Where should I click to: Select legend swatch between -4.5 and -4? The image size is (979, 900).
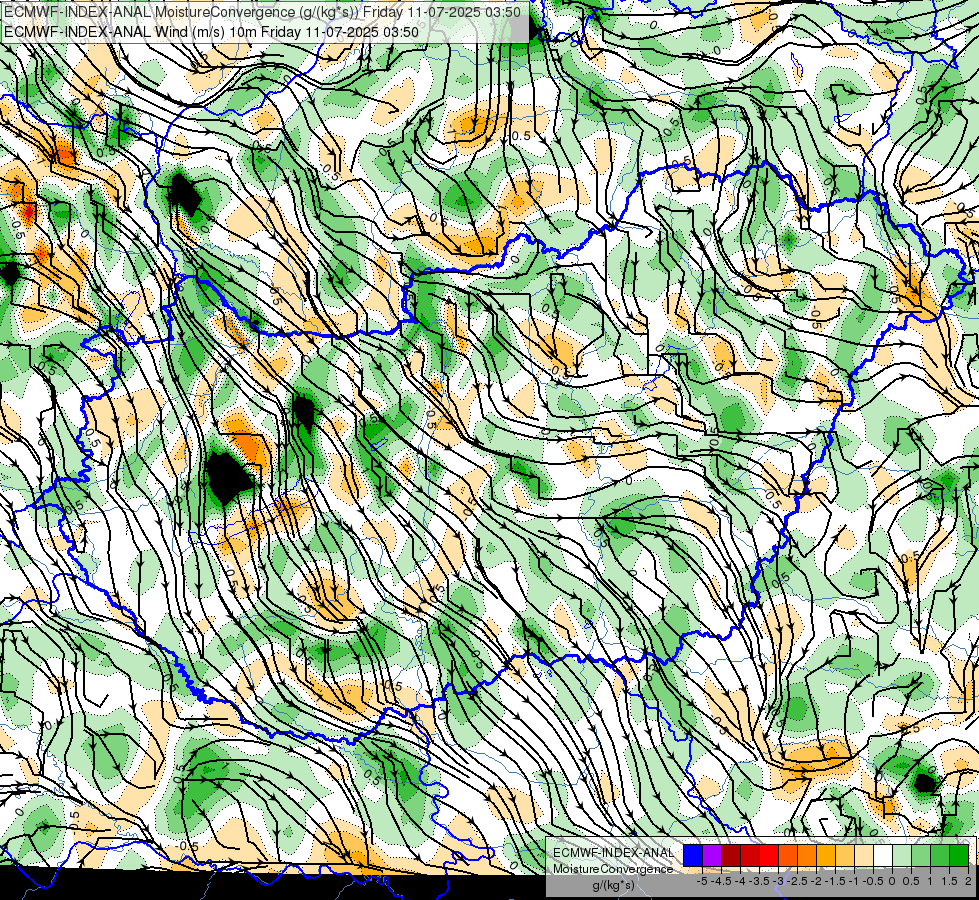731,855
